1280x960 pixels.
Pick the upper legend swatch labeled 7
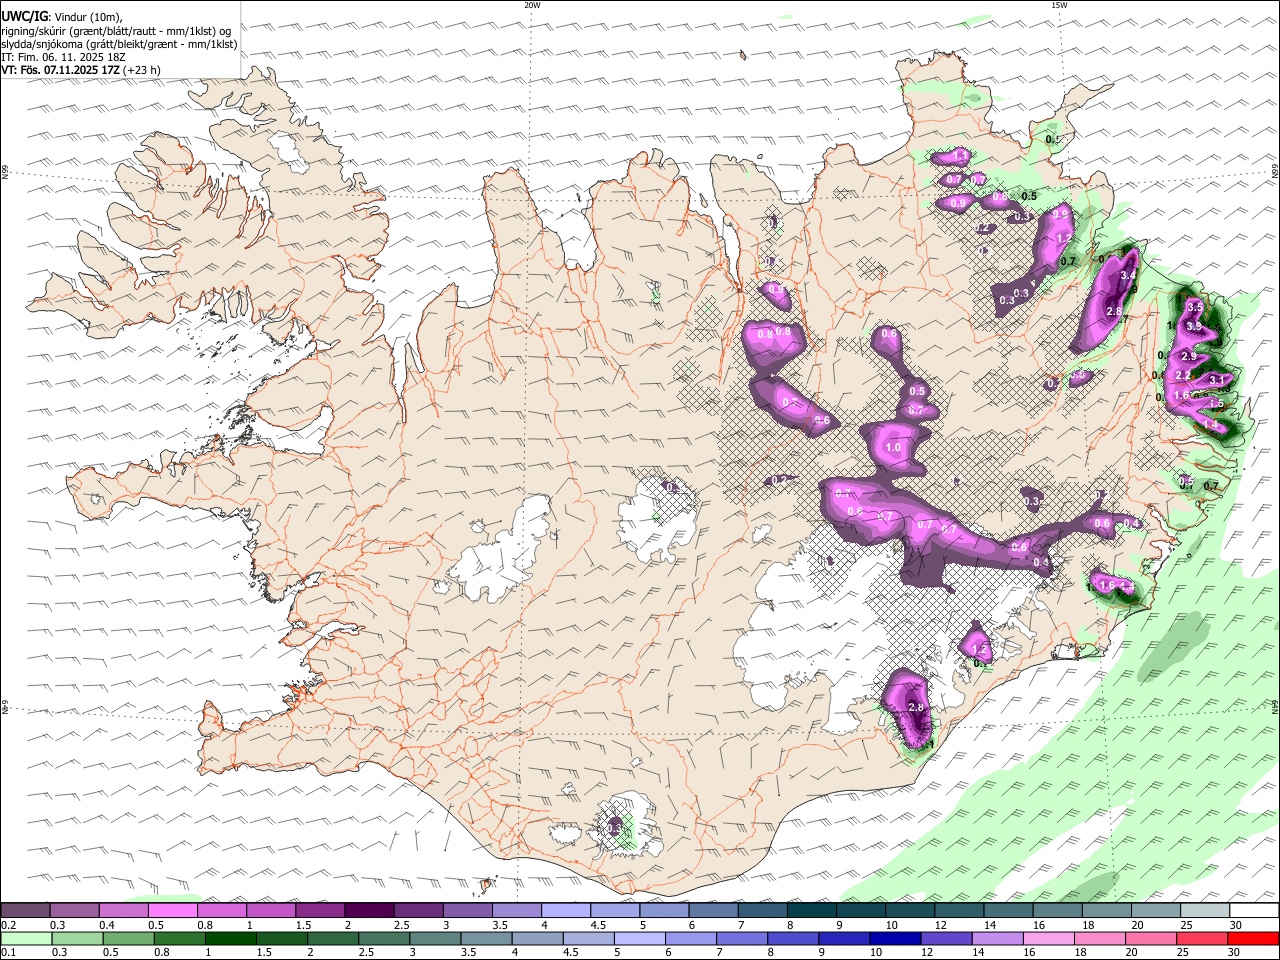[x=762, y=911]
